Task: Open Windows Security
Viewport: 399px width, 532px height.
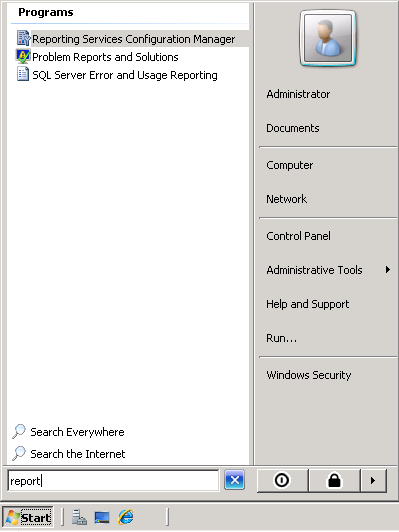Action: coord(308,375)
